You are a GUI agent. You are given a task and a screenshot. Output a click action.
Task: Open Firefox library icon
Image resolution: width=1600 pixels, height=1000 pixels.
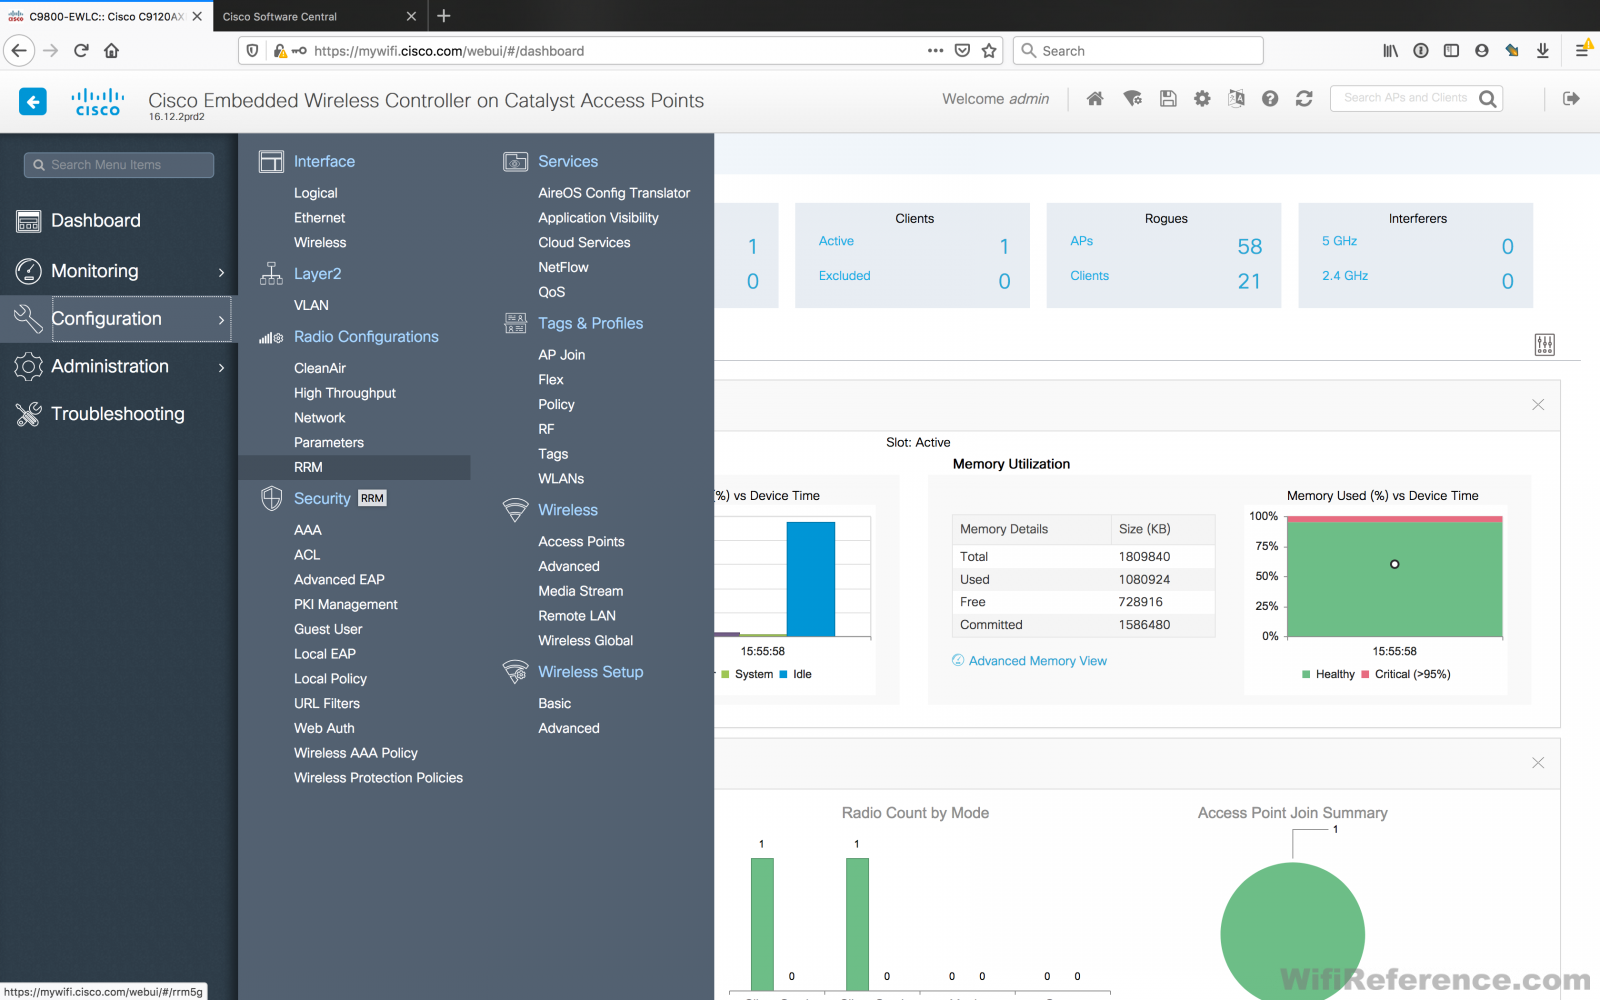[1390, 50]
